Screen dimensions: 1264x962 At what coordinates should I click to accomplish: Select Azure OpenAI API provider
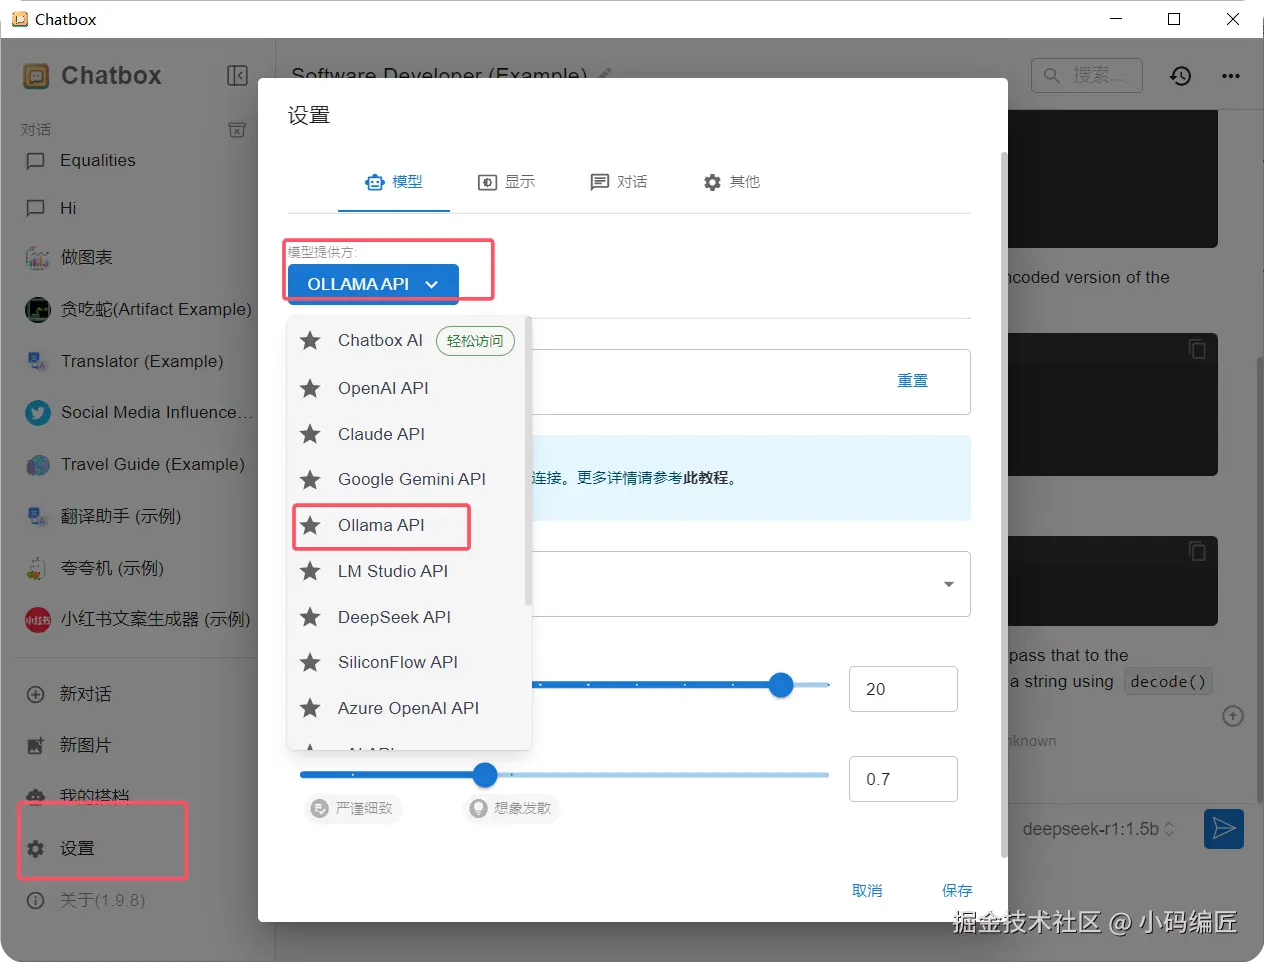pos(406,708)
